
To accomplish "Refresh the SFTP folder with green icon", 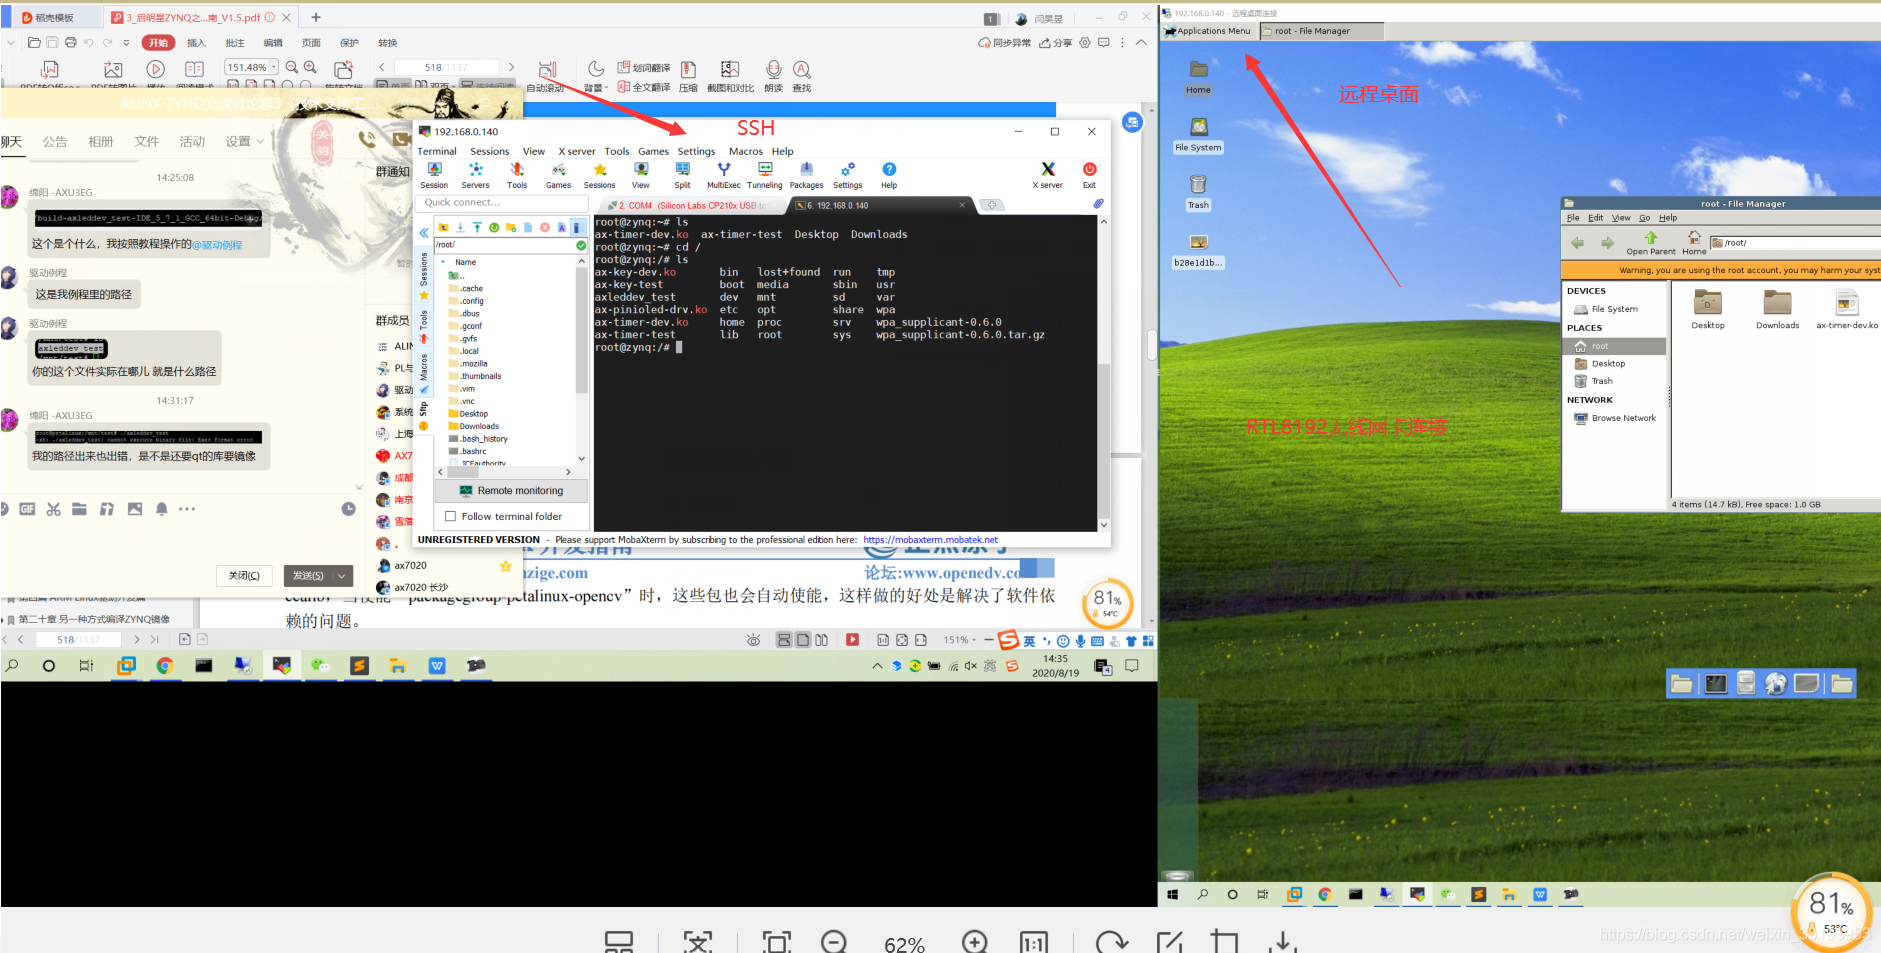I will (494, 227).
